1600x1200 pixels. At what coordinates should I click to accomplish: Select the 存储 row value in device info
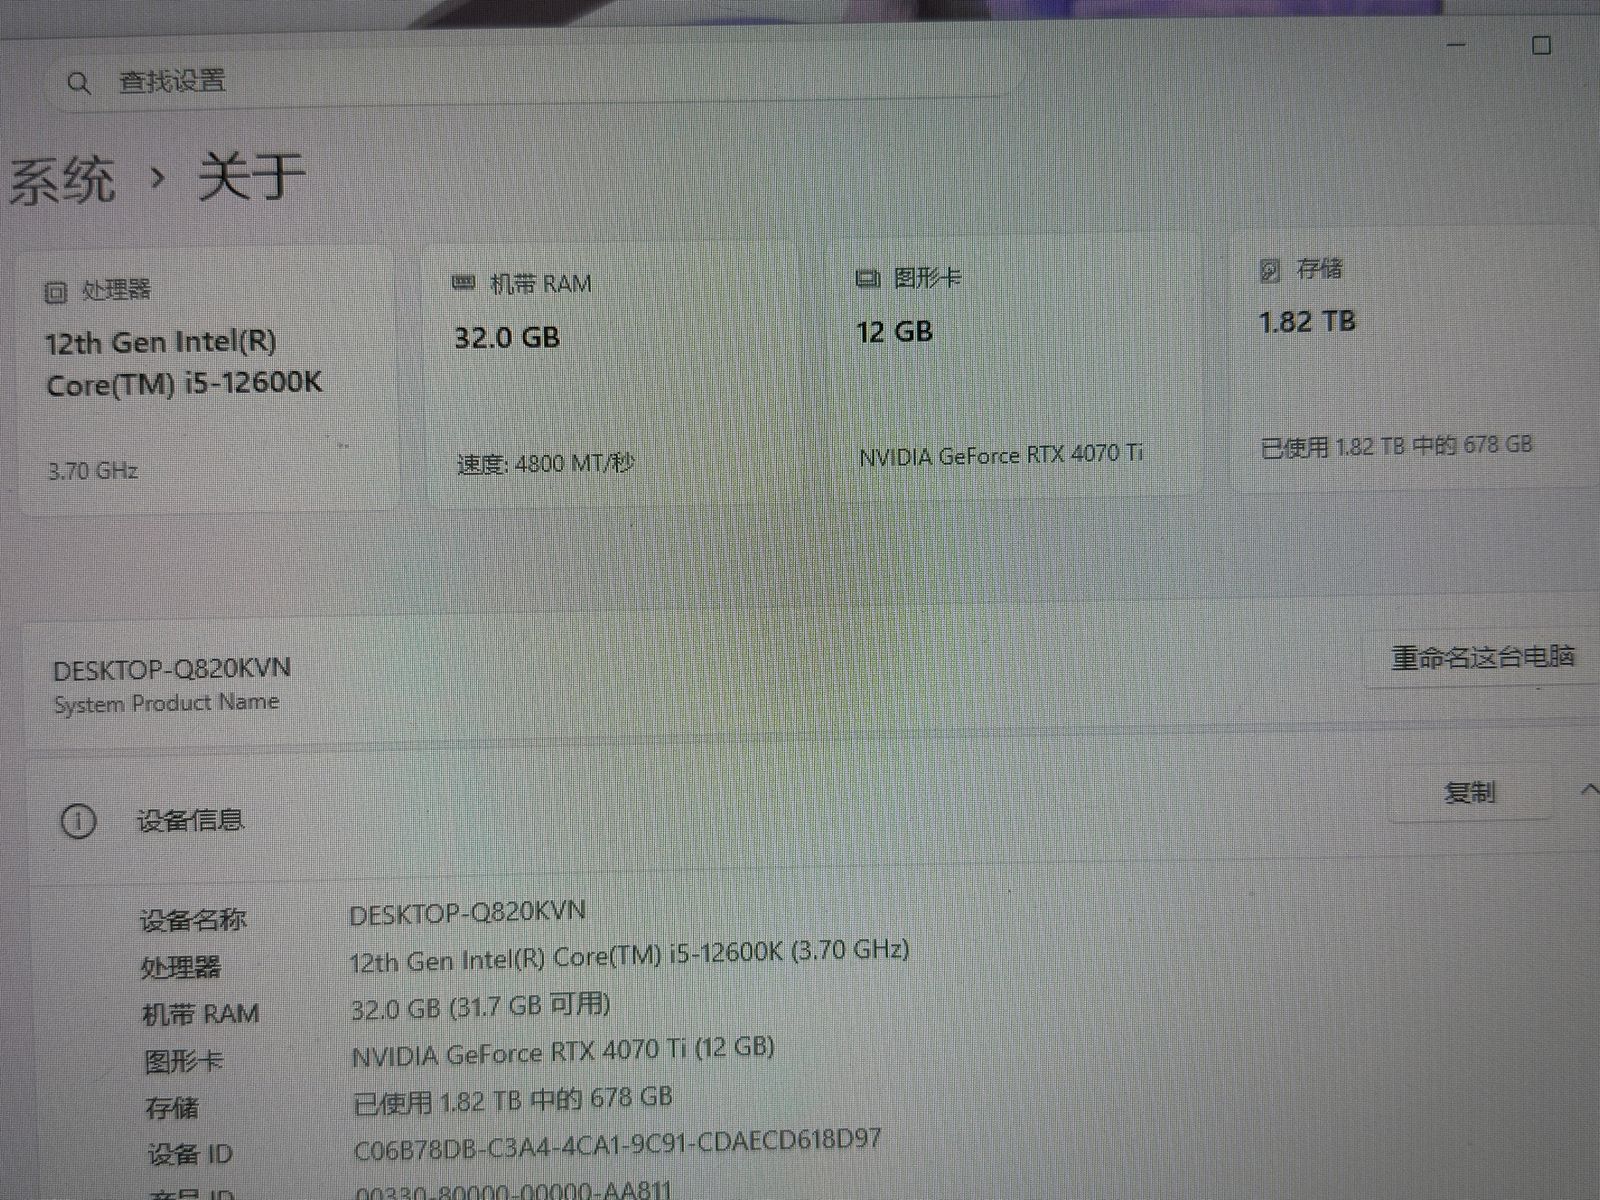(x=513, y=1101)
